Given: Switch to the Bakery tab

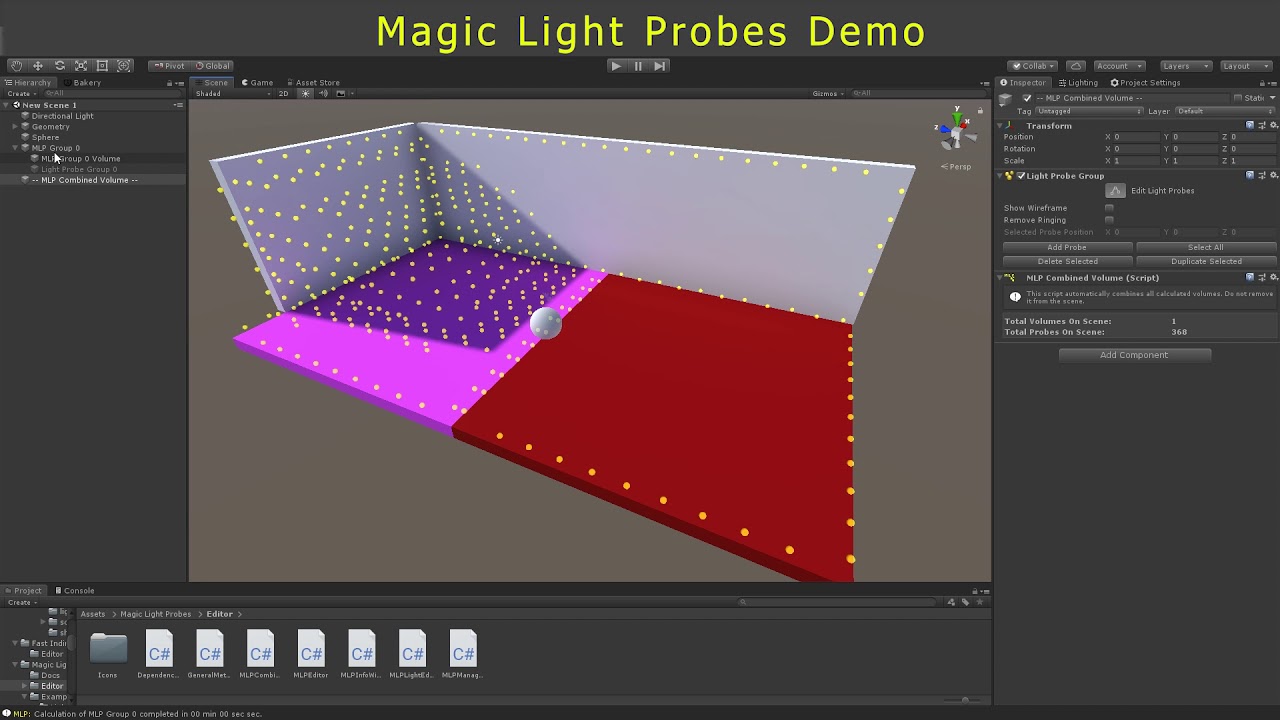Looking at the screenshot, I should point(83,83).
